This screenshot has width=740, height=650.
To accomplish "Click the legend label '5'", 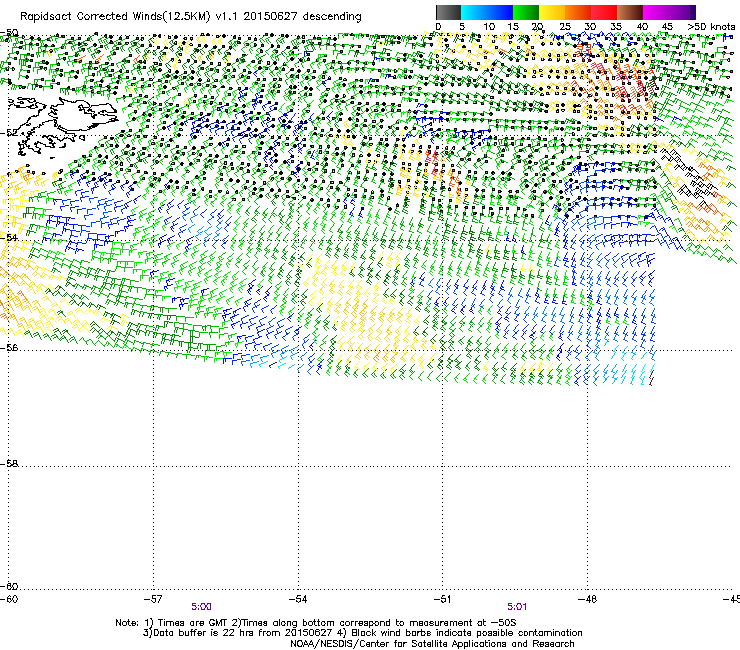I will pyautogui.click(x=462, y=26).
